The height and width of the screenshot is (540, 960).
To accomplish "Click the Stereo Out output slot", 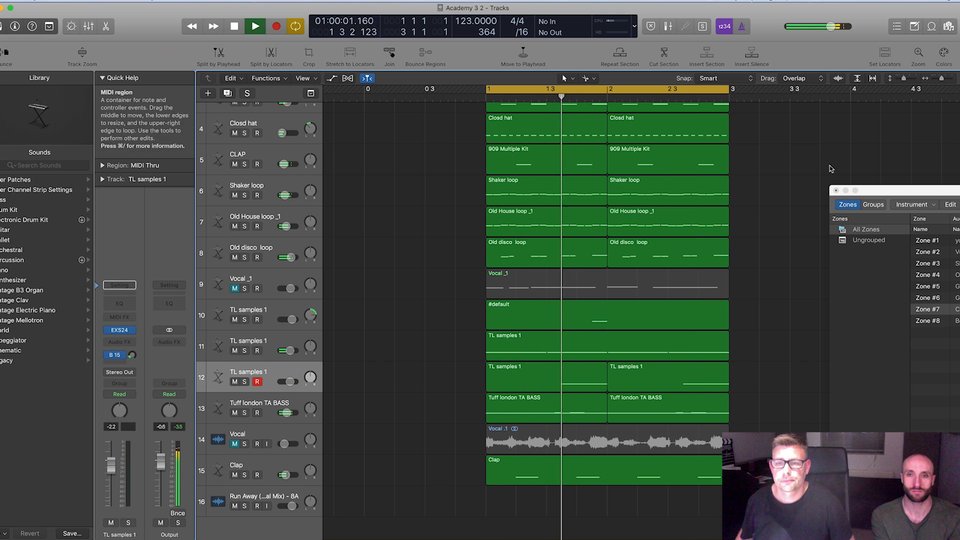I will click(x=119, y=372).
